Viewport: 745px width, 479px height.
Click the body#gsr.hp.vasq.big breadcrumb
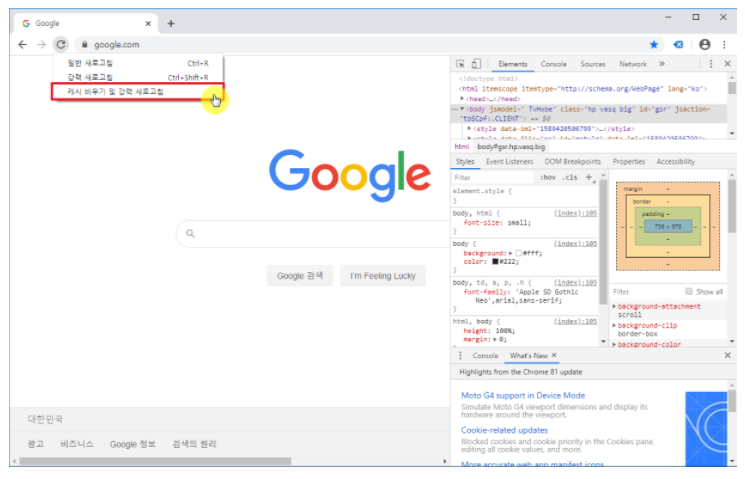click(x=511, y=147)
